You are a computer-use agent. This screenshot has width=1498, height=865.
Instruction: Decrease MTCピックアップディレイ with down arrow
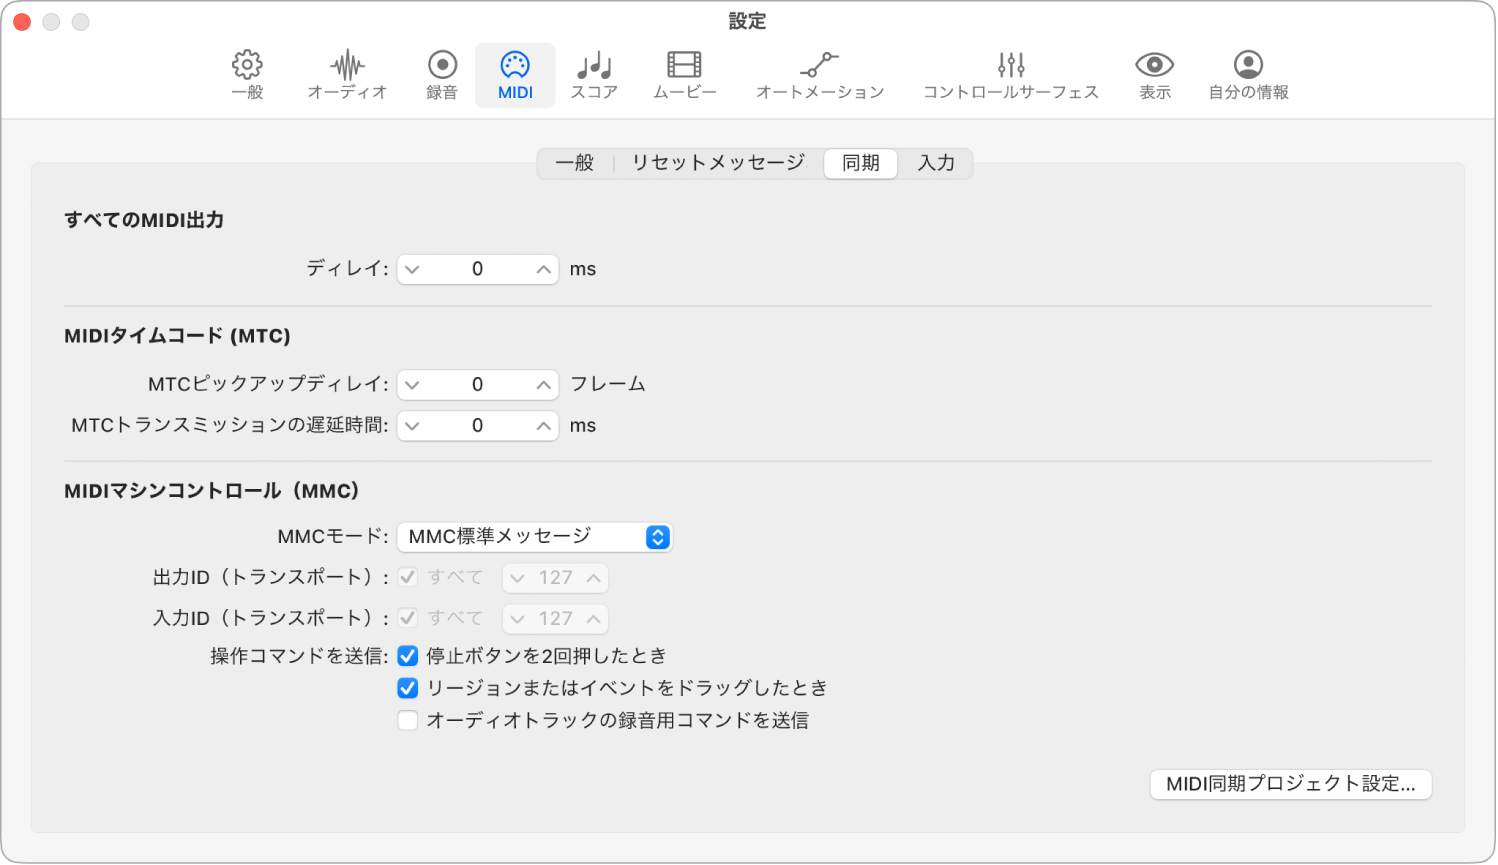click(413, 384)
